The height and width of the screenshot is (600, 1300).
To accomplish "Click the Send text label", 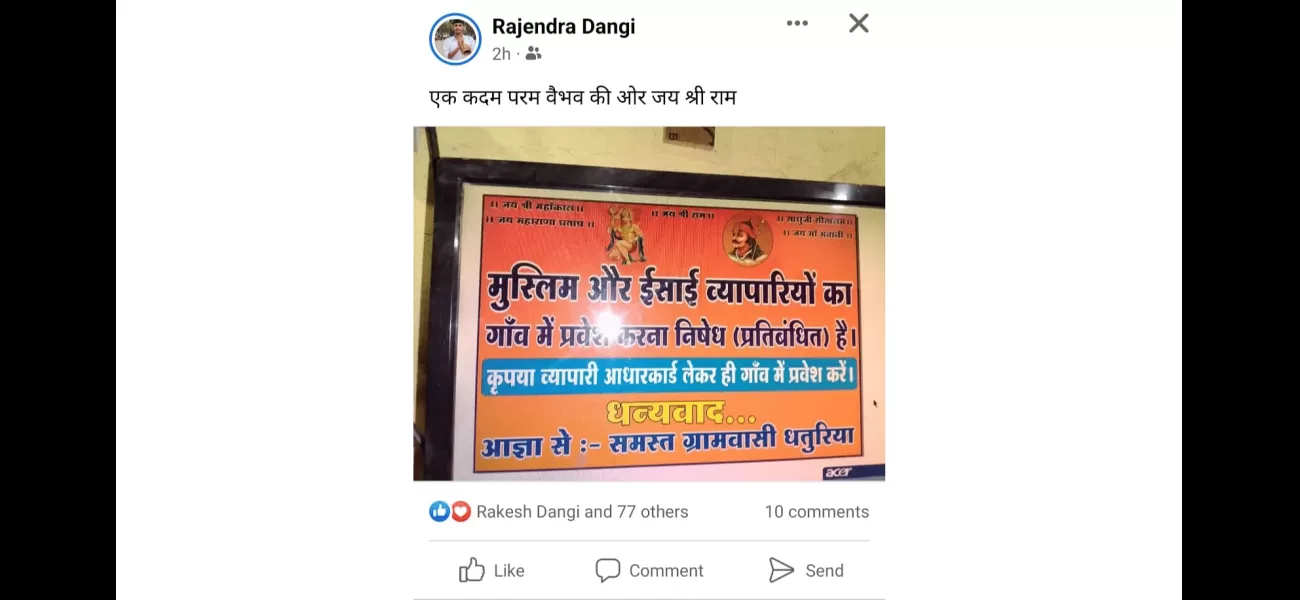I will coord(825,570).
